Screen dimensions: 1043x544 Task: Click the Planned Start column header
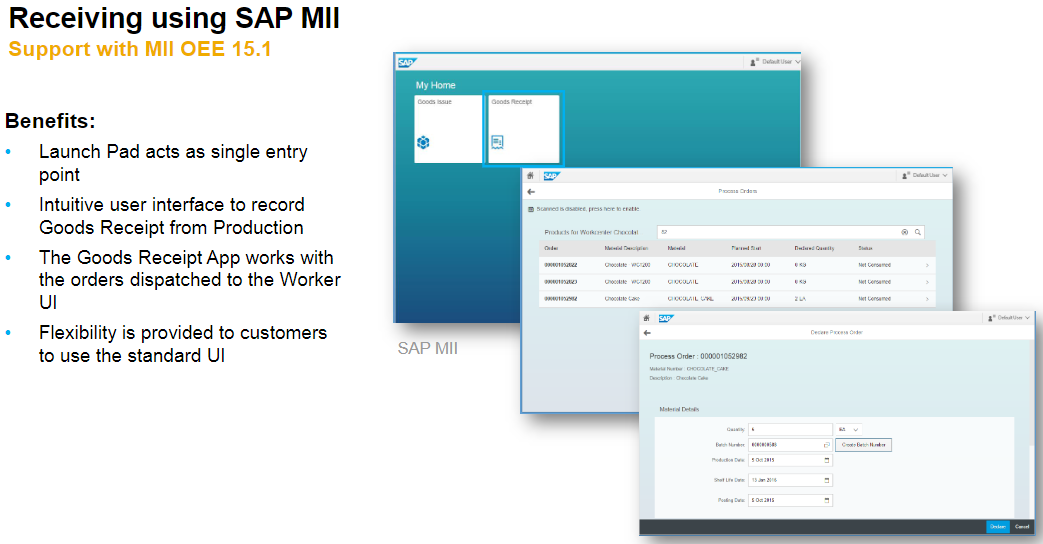pos(746,248)
